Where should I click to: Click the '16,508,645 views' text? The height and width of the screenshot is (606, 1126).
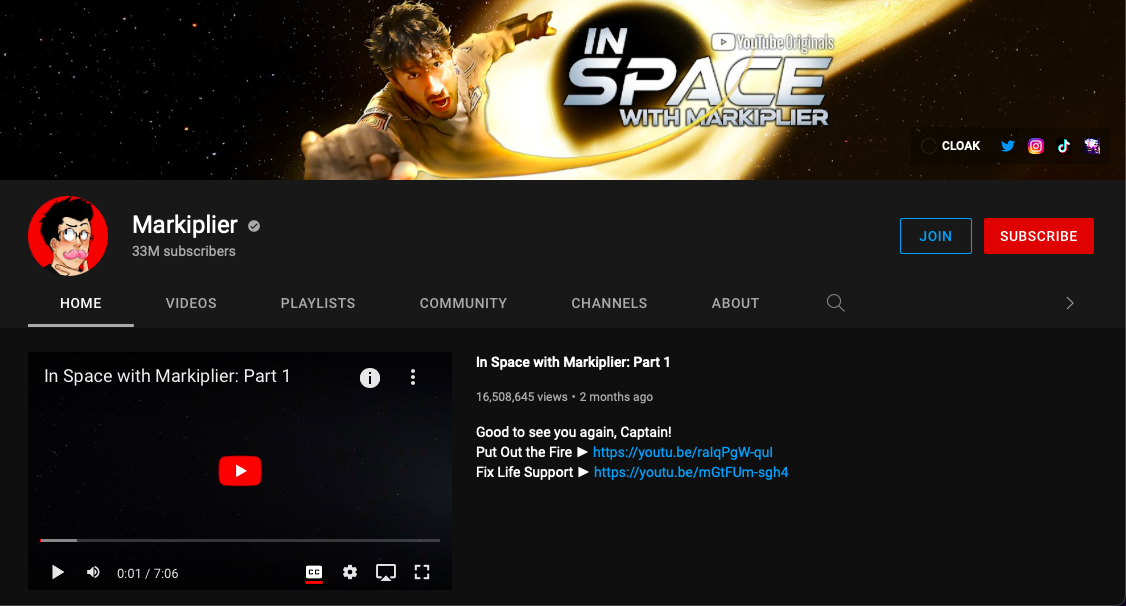pyautogui.click(x=521, y=397)
